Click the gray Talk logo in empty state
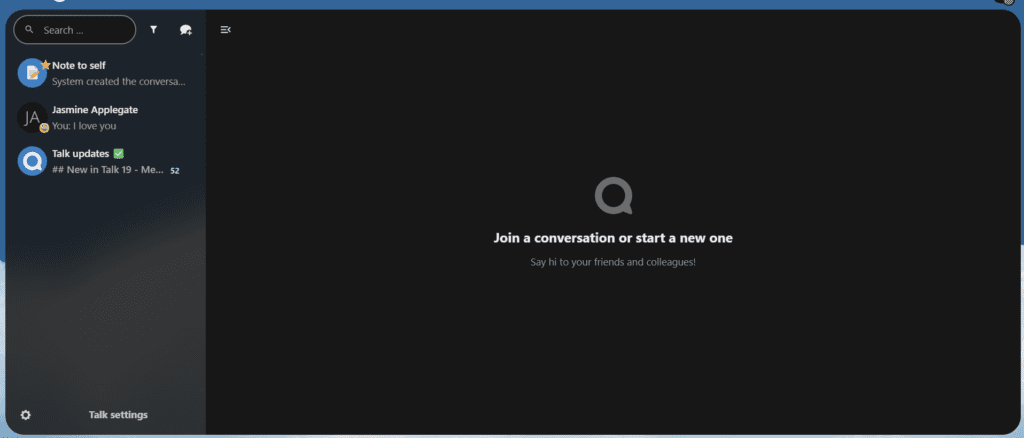The height and width of the screenshot is (438, 1024). pyautogui.click(x=613, y=196)
